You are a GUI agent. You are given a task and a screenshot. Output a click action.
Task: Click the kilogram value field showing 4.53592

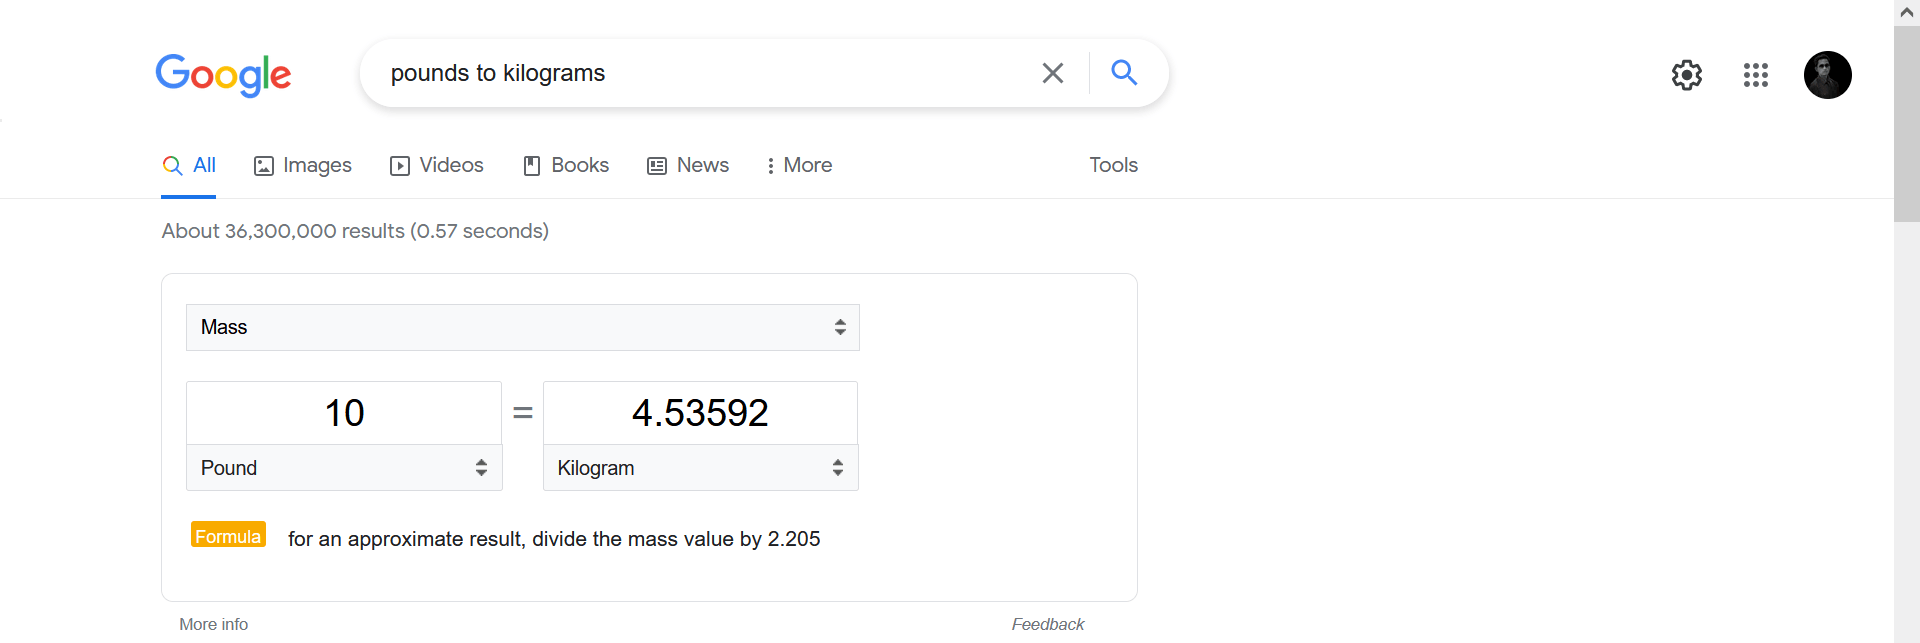point(700,413)
